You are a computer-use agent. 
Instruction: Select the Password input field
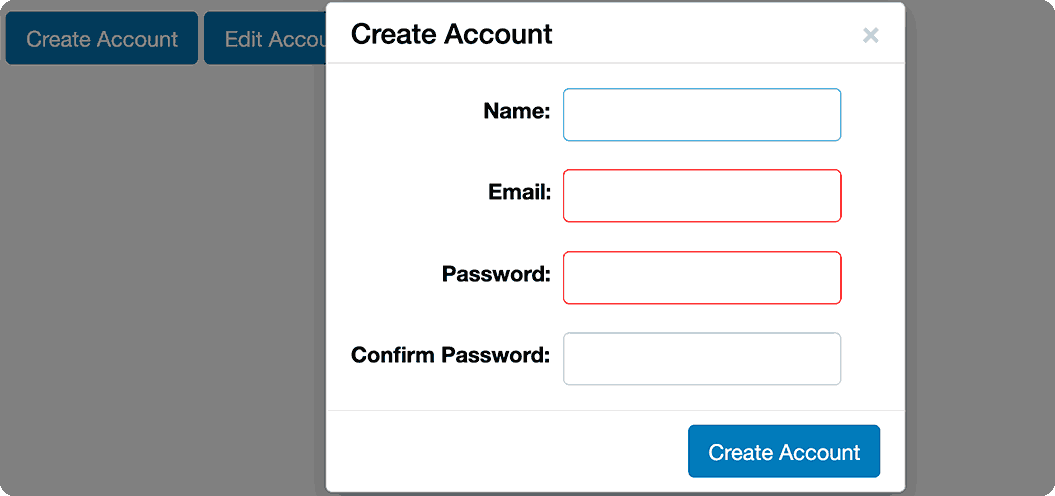(702, 277)
